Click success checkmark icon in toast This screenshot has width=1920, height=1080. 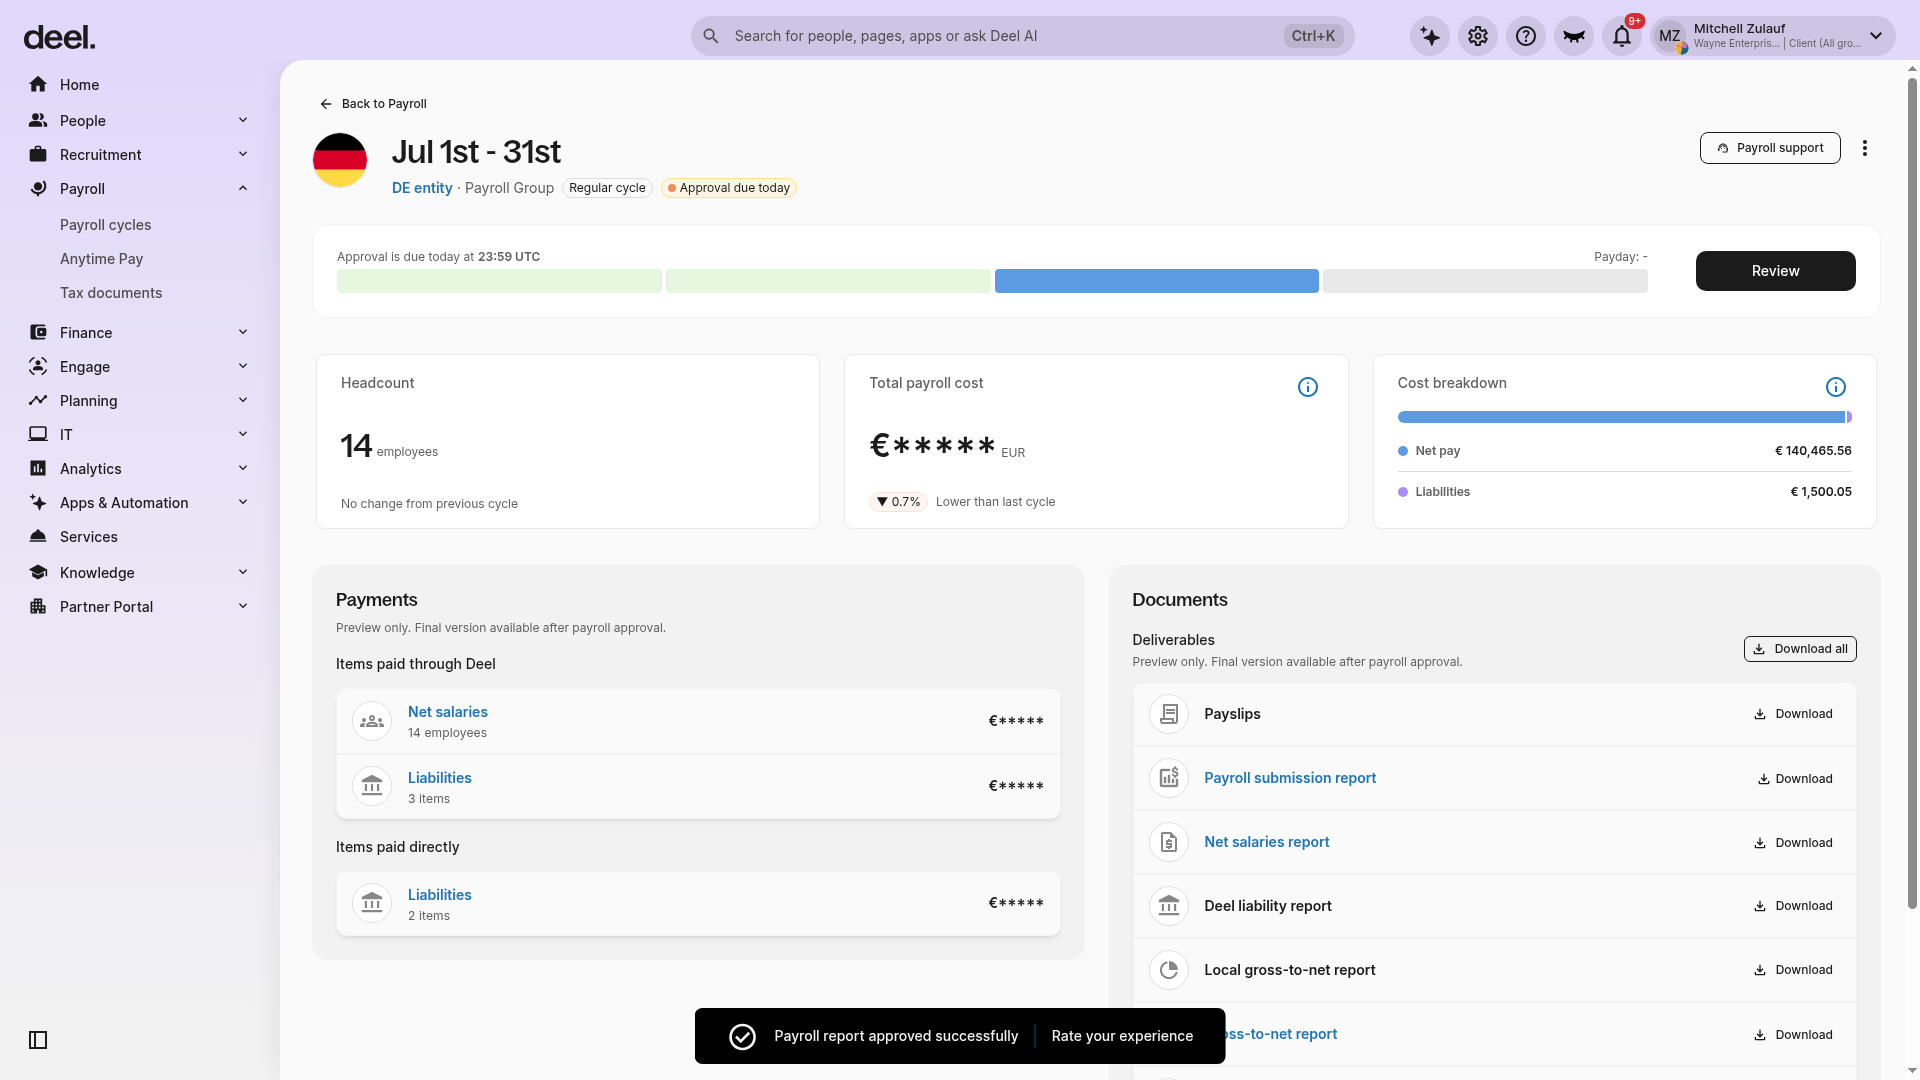click(742, 1036)
